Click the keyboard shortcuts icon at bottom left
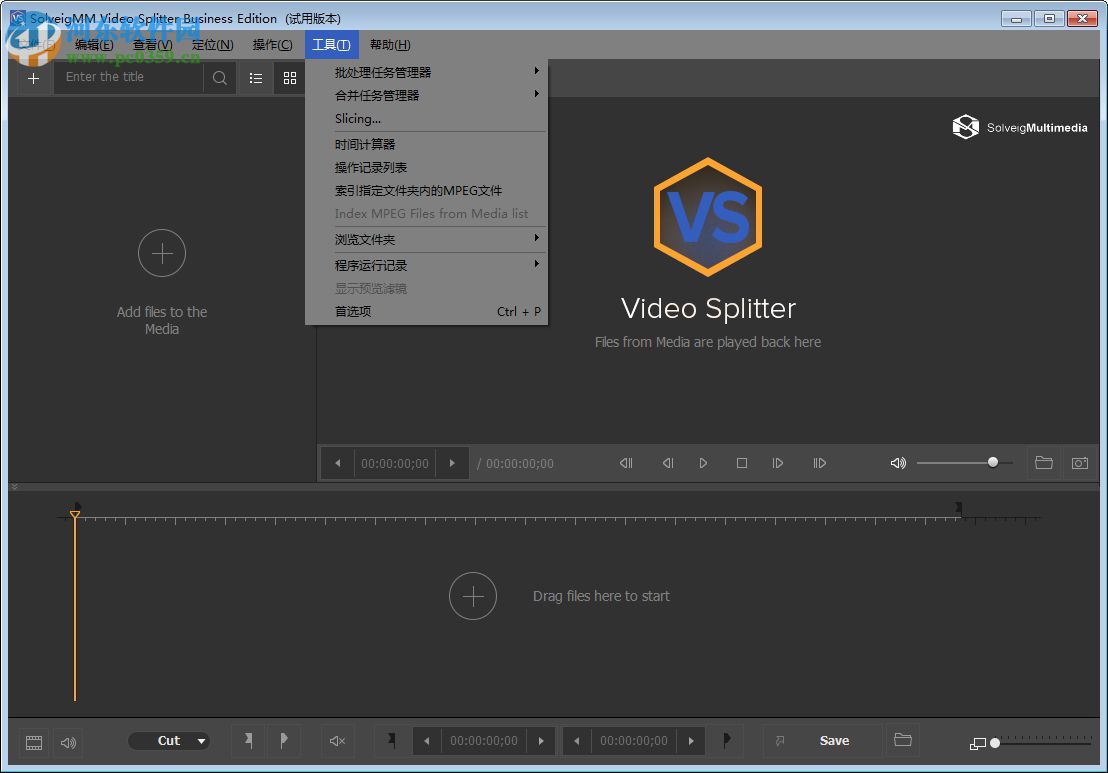 pos(33,742)
